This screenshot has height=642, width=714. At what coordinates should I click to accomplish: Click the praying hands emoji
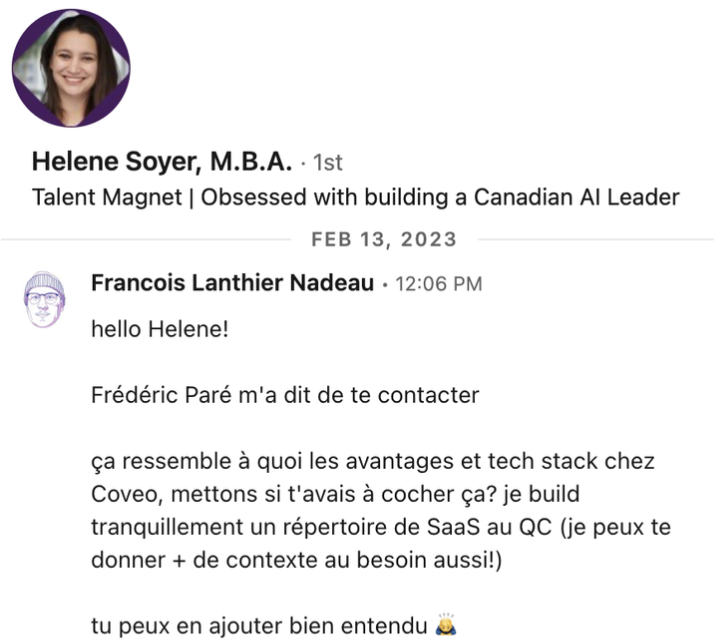(446, 627)
